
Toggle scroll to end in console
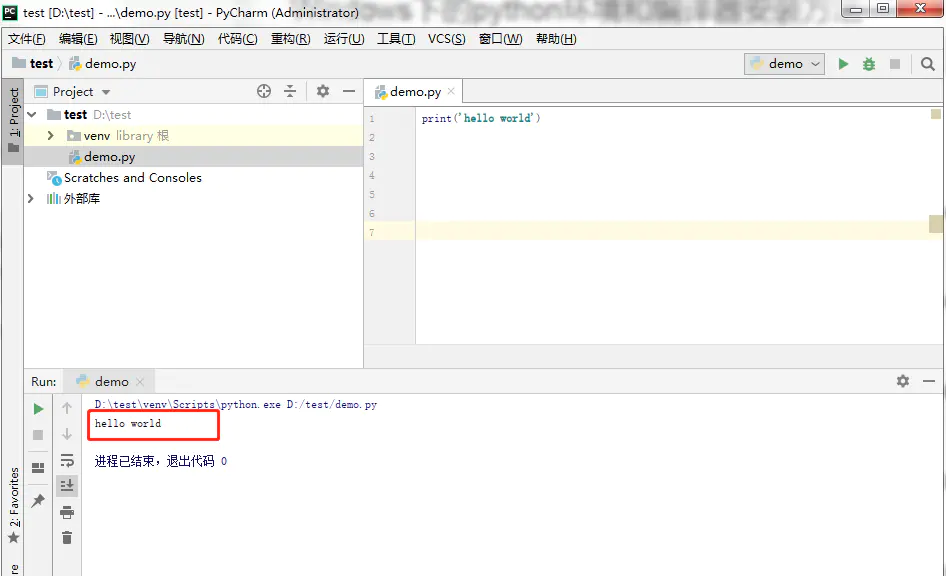click(x=67, y=485)
